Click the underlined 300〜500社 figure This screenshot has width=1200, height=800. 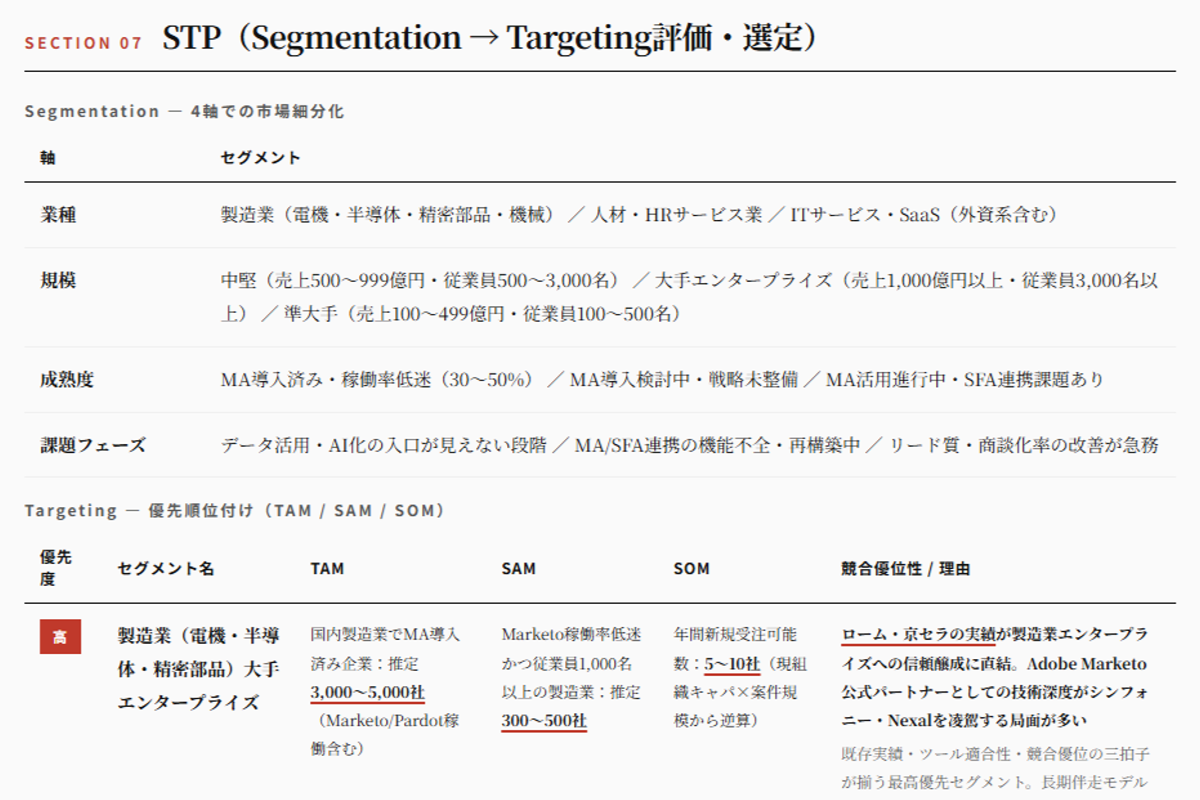click(544, 720)
